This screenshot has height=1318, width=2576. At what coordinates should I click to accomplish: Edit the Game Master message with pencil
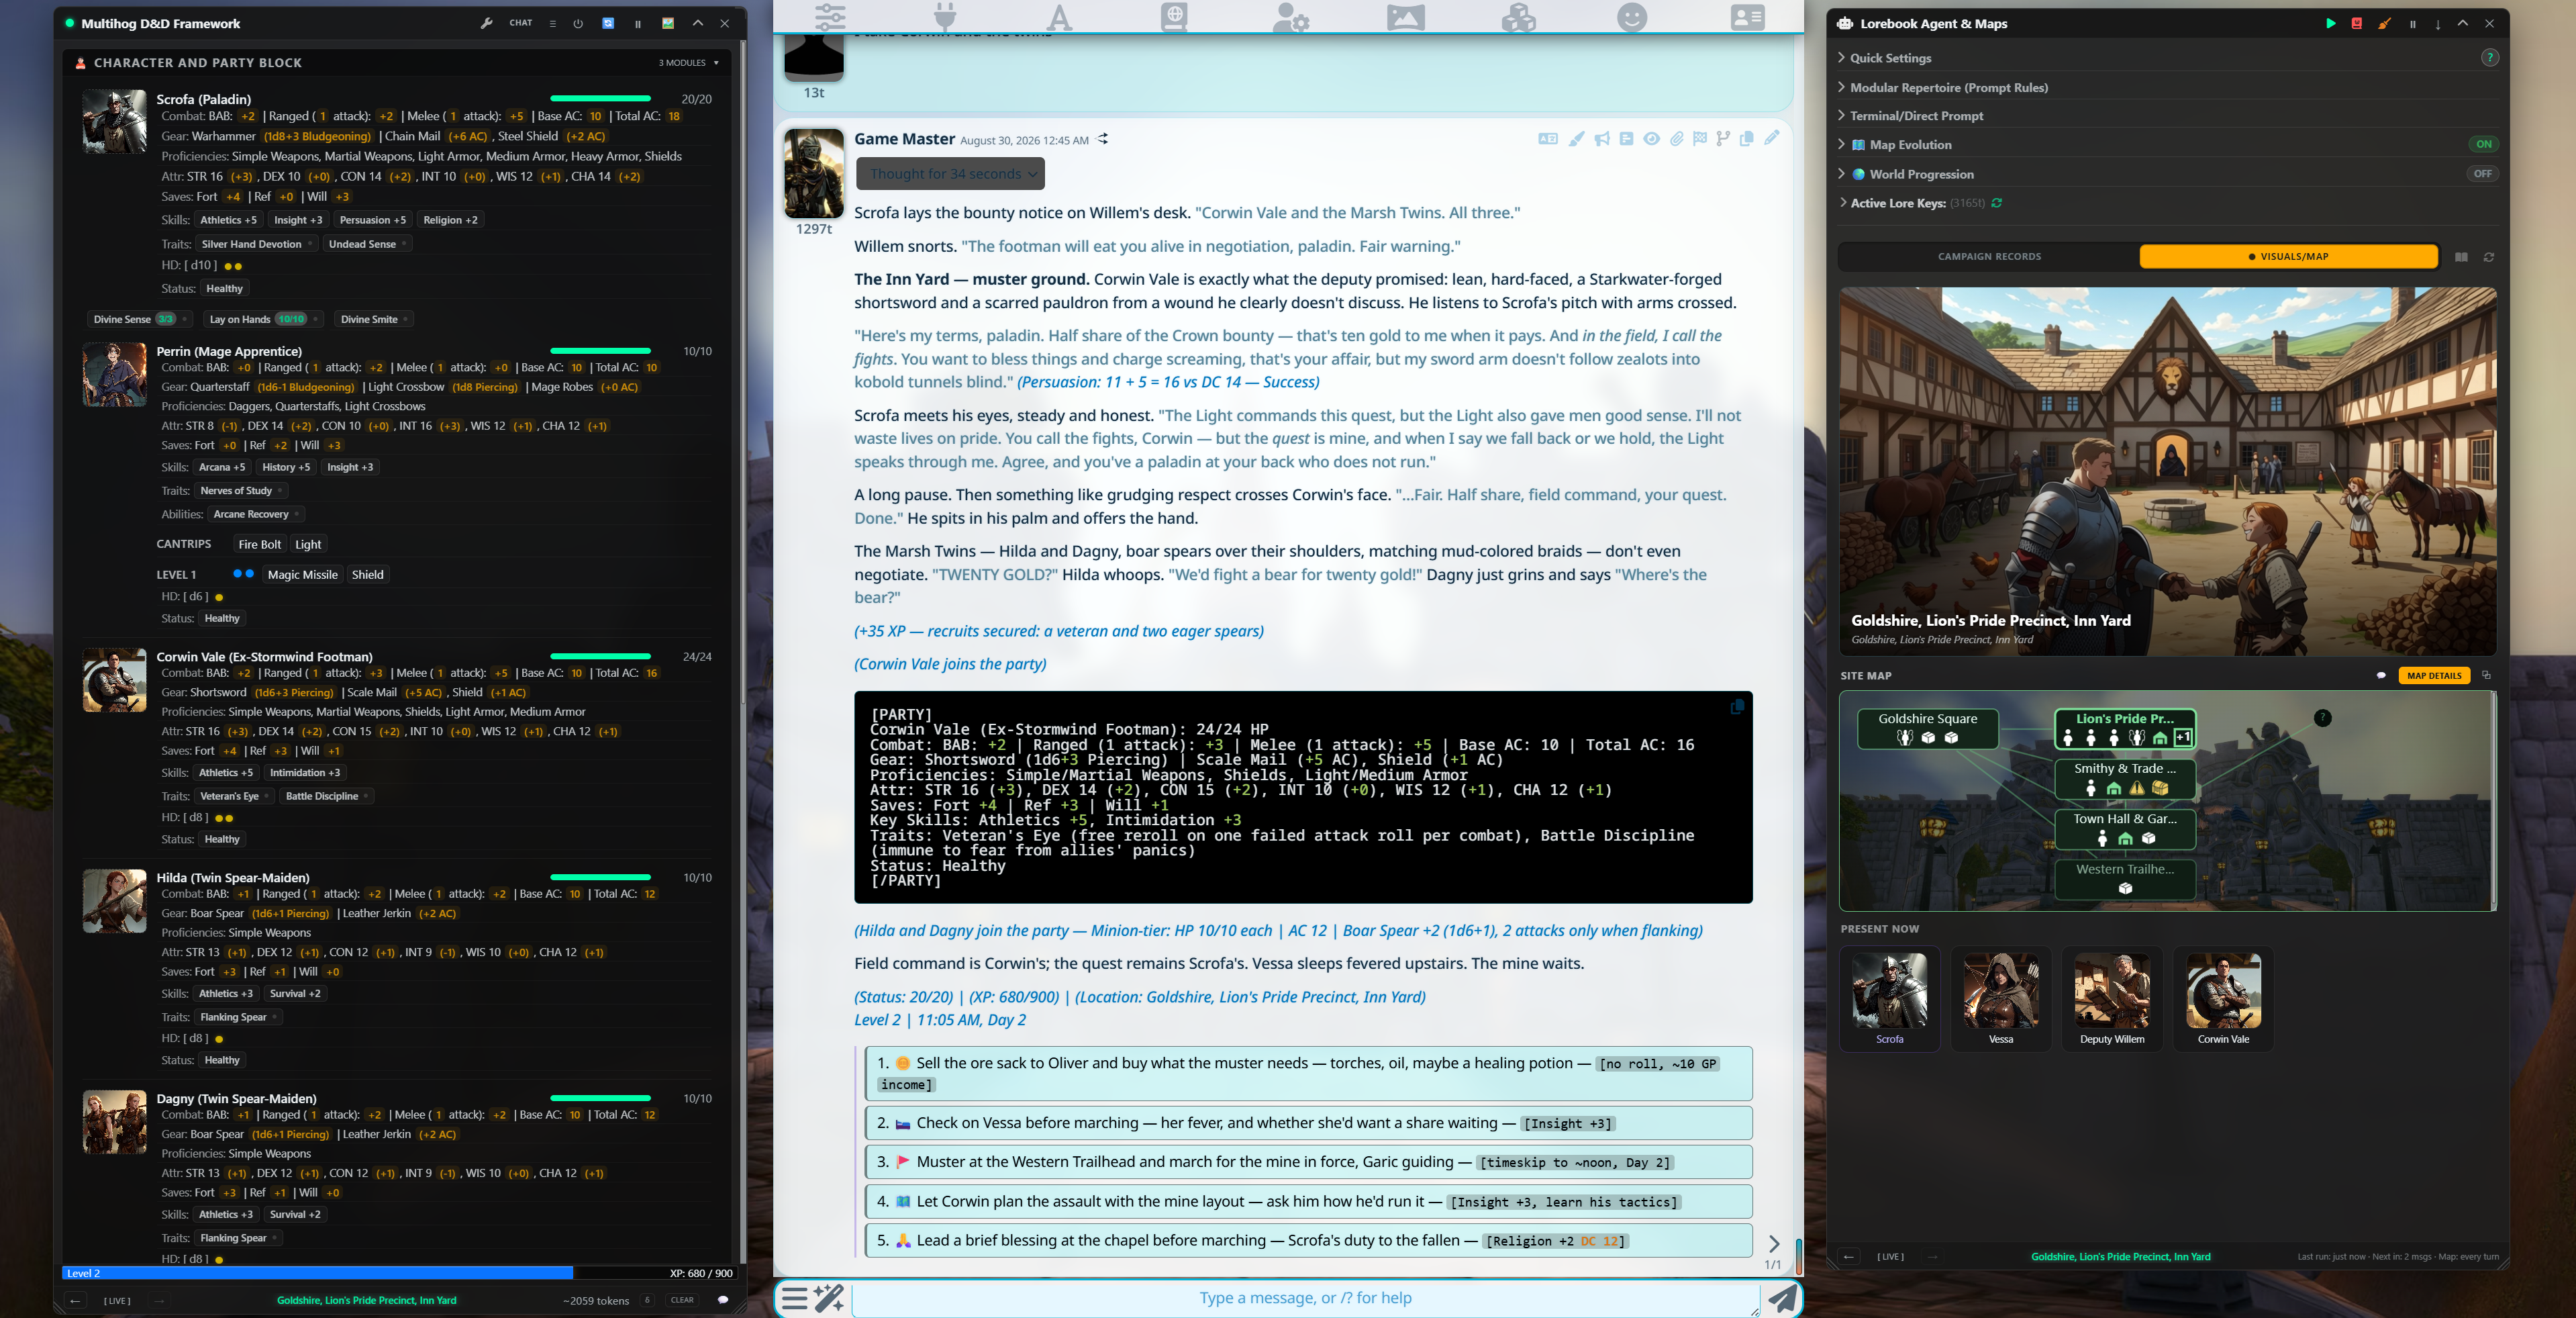click(1772, 138)
